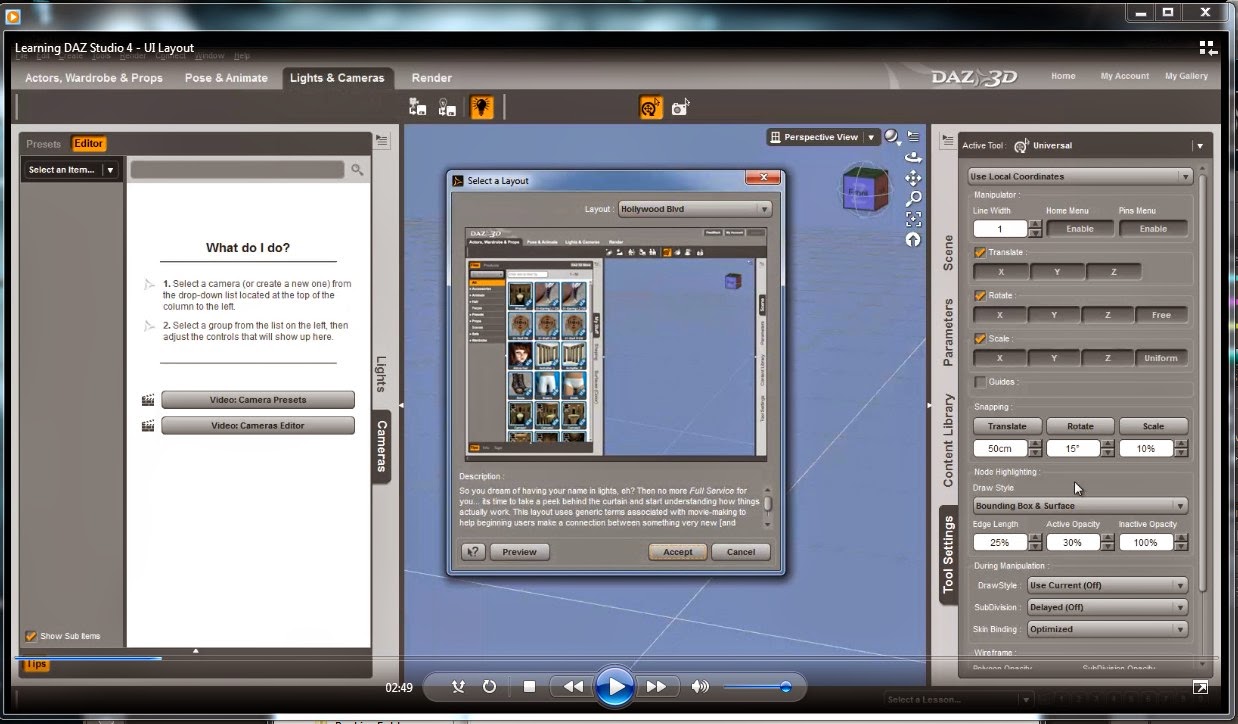
Task: Open the Skin Binding Optimized dropdown
Action: [1107, 629]
